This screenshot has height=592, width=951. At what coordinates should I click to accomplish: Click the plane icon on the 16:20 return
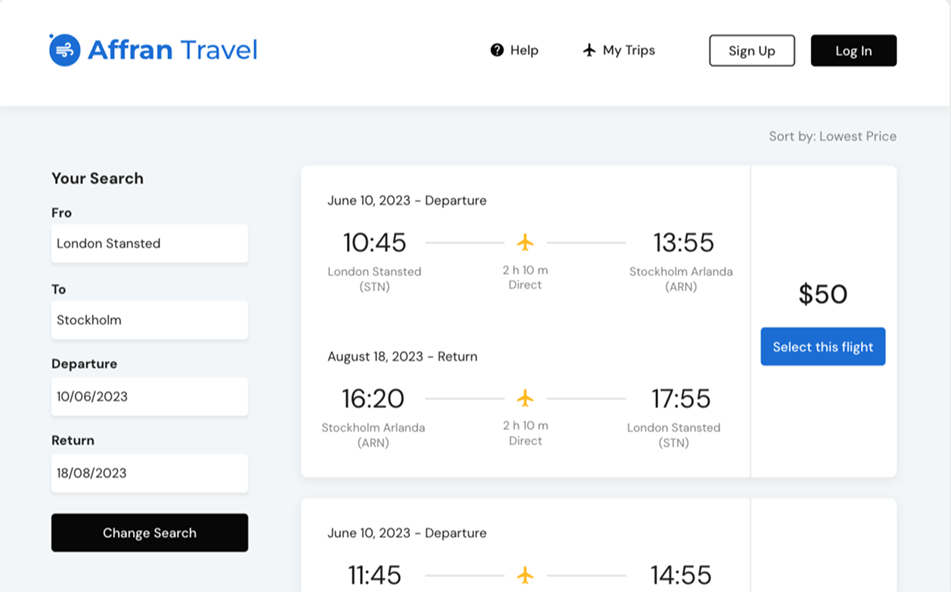coord(525,398)
